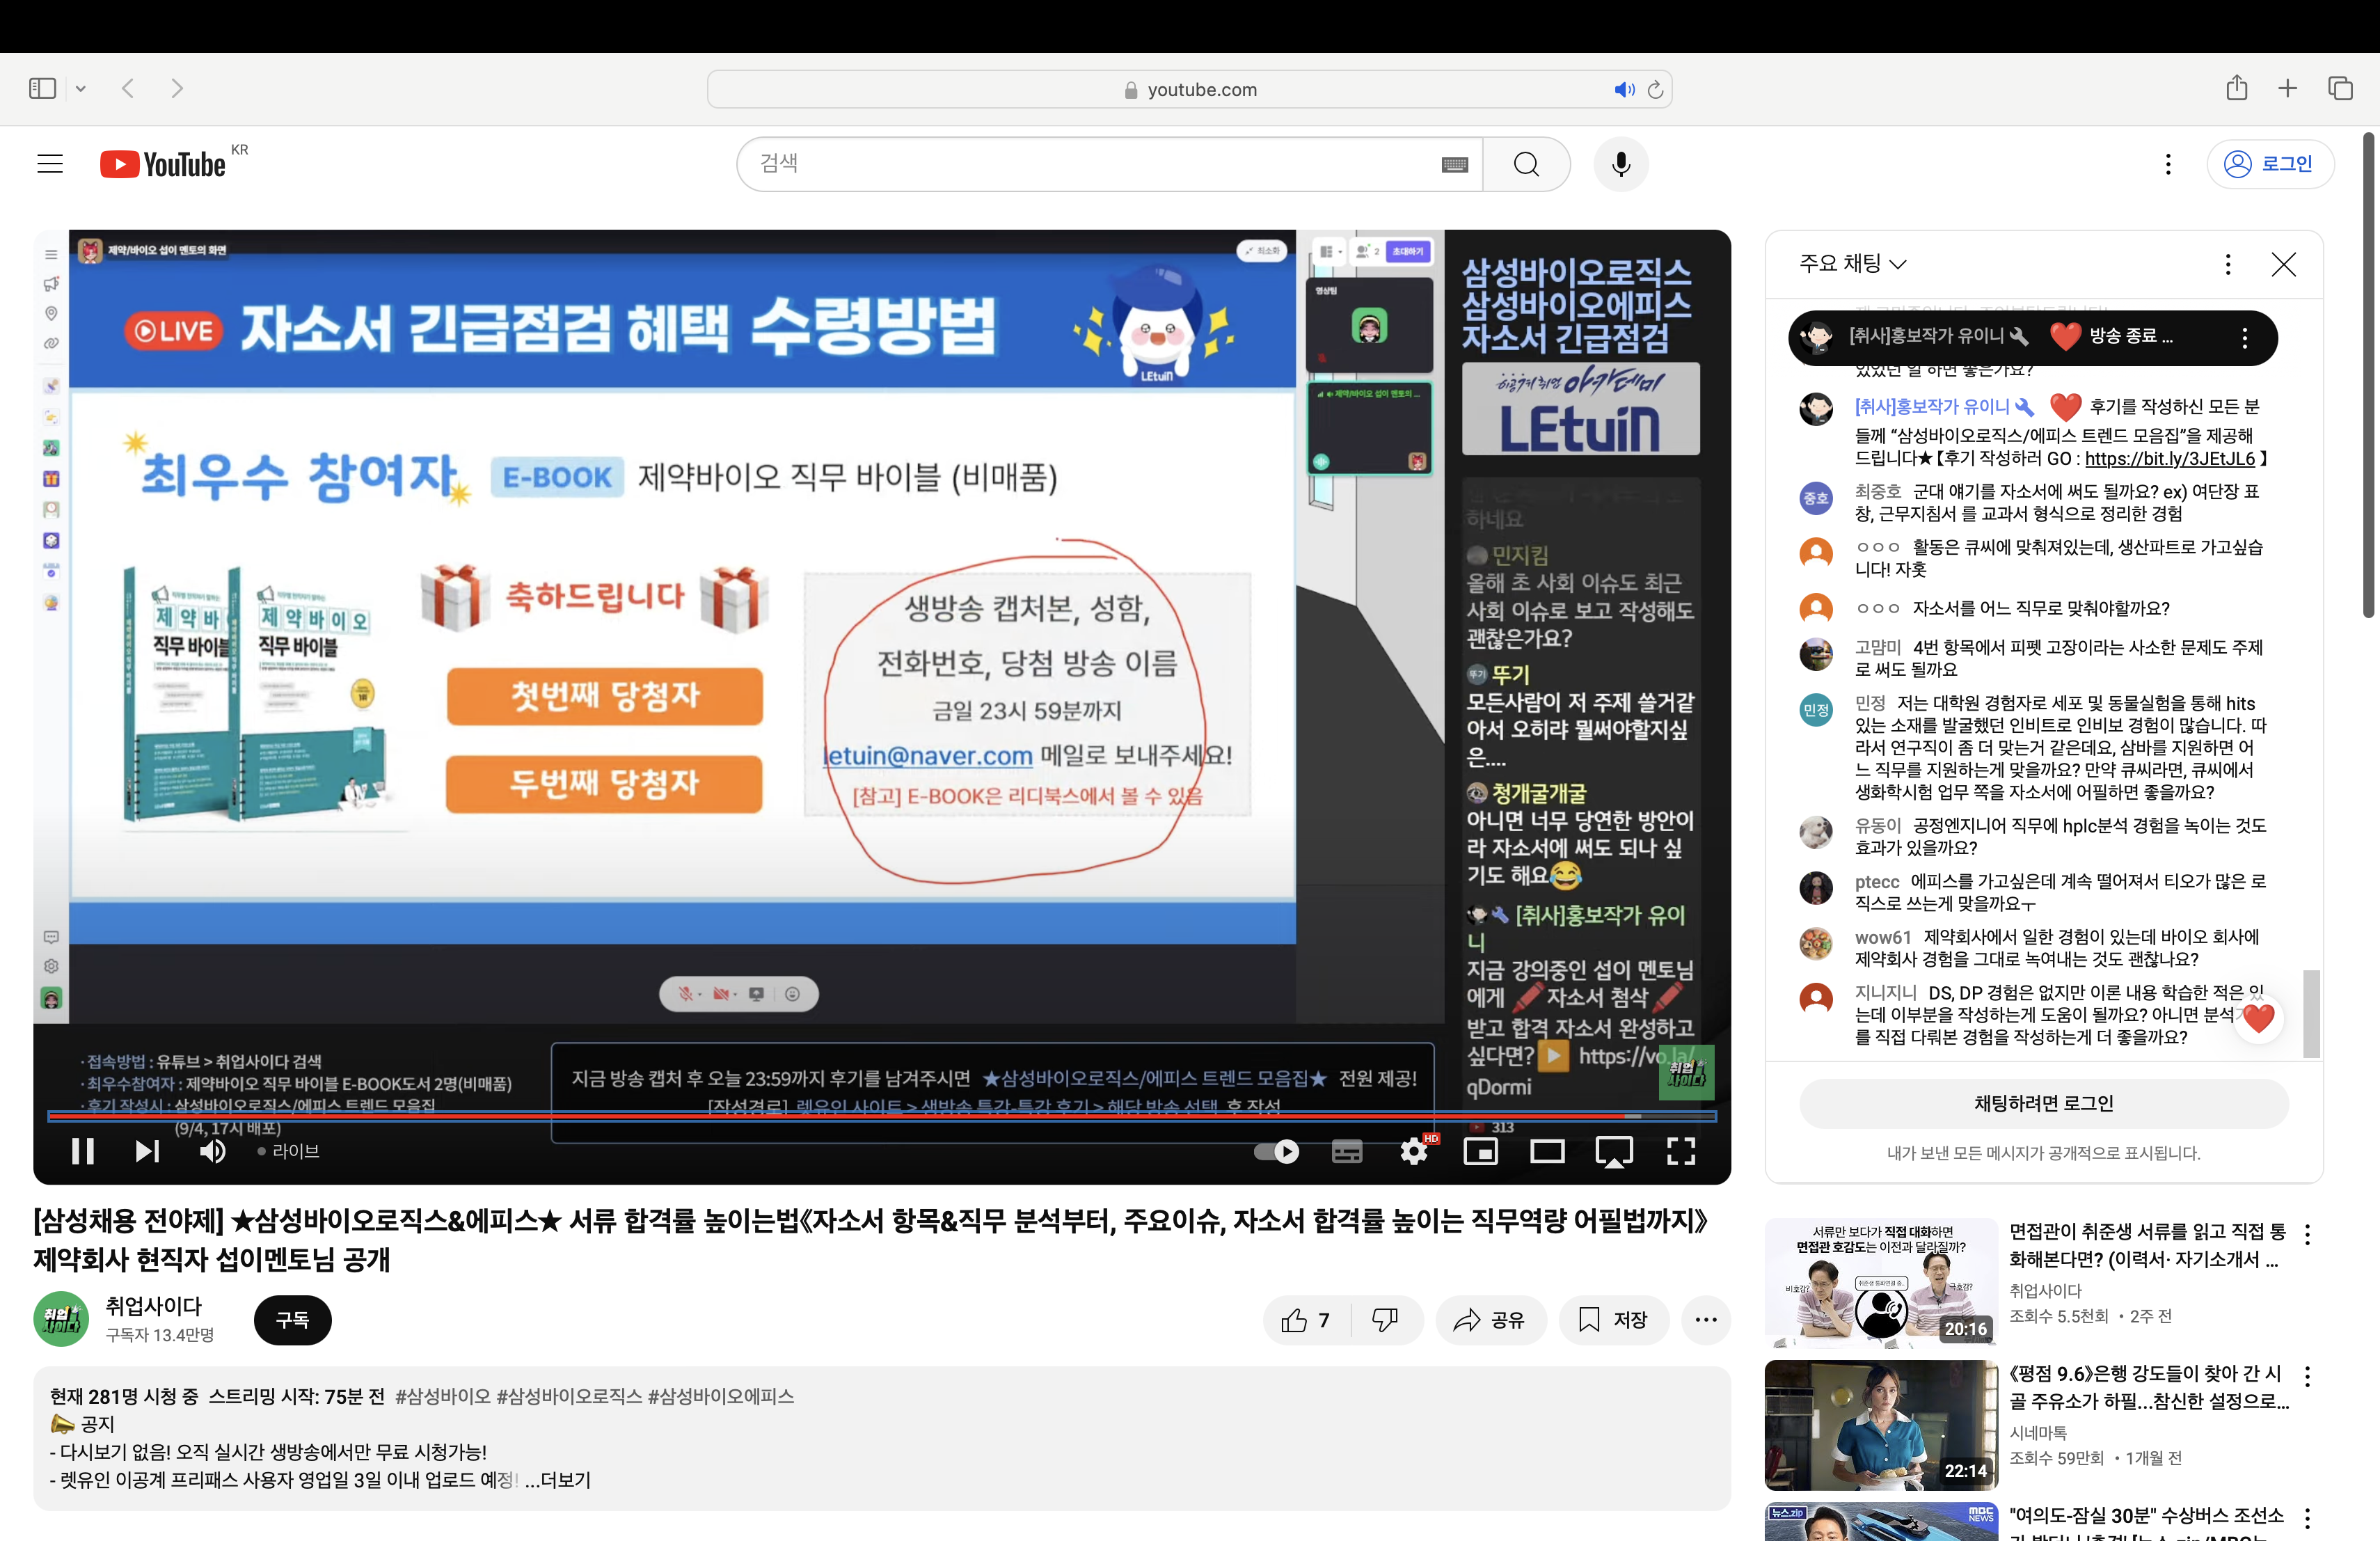Click the #삼성바이오로직스 hashtag
Image resolution: width=2380 pixels, height=1541 pixels.
pyautogui.click(x=569, y=1396)
